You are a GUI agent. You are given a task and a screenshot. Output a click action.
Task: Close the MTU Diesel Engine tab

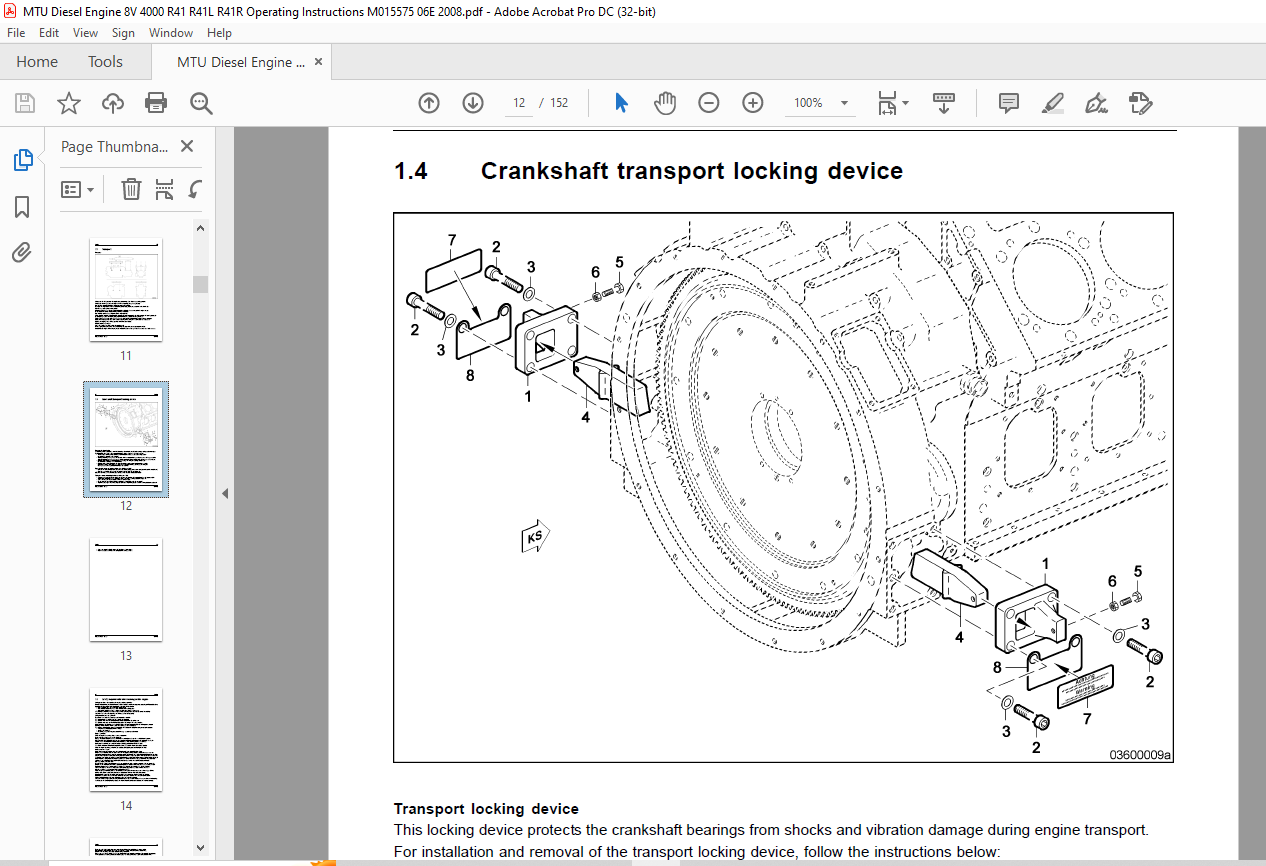pos(319,62)
